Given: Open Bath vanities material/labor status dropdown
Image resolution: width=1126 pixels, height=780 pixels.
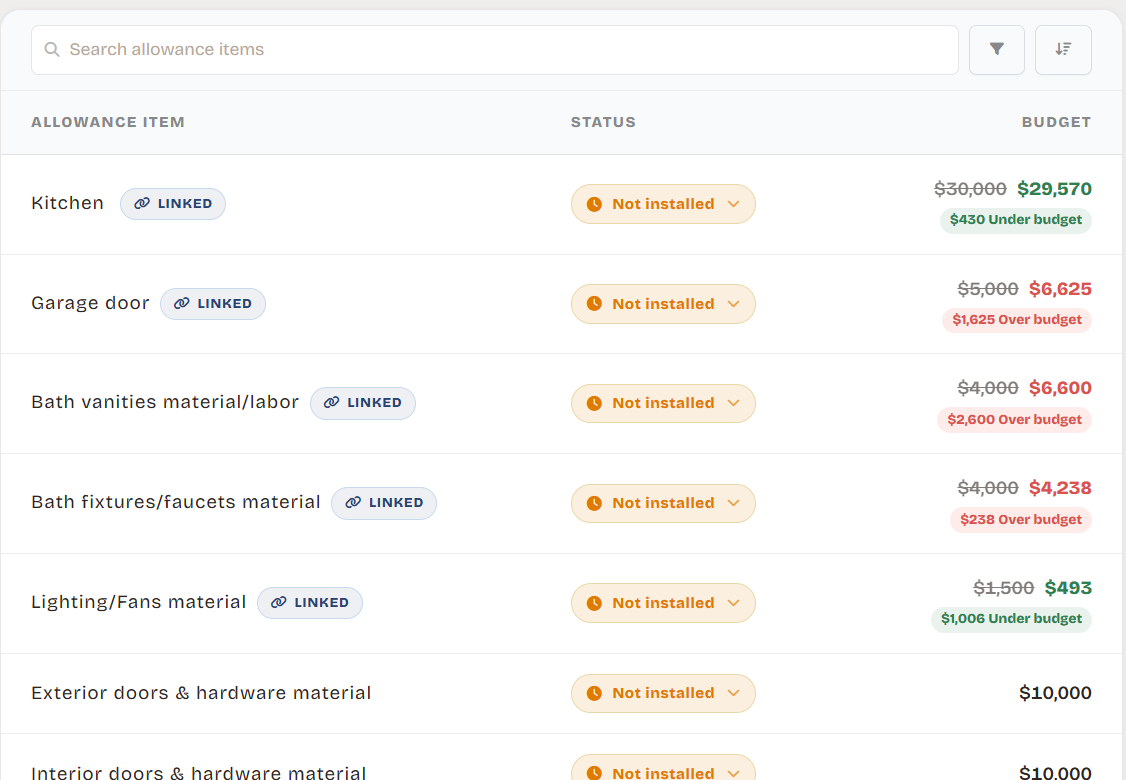Looking at the screenshot, I should coord(664,403).
